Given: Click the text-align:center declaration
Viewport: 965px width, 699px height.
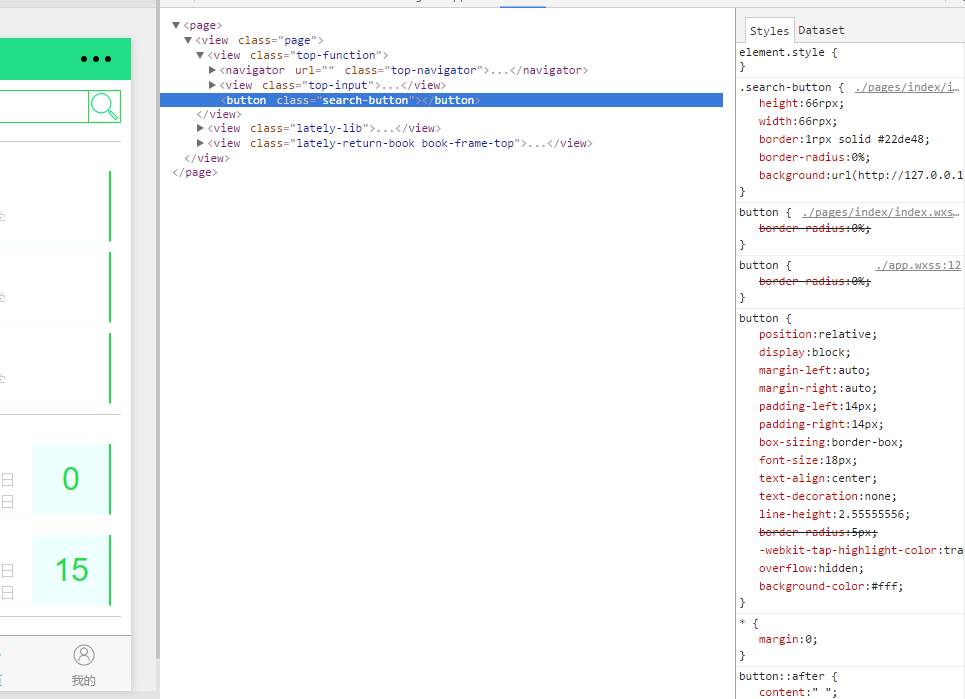Looking at the screenshot, I should pos(817,478).
